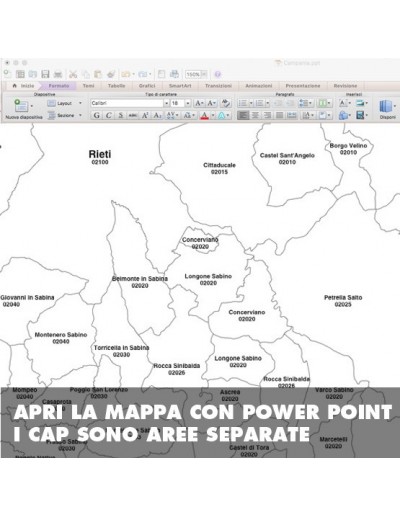This screenshot has height=517, width=400.
Task: Click the Nuova diapositiva icon
Action: coord(21,106)
